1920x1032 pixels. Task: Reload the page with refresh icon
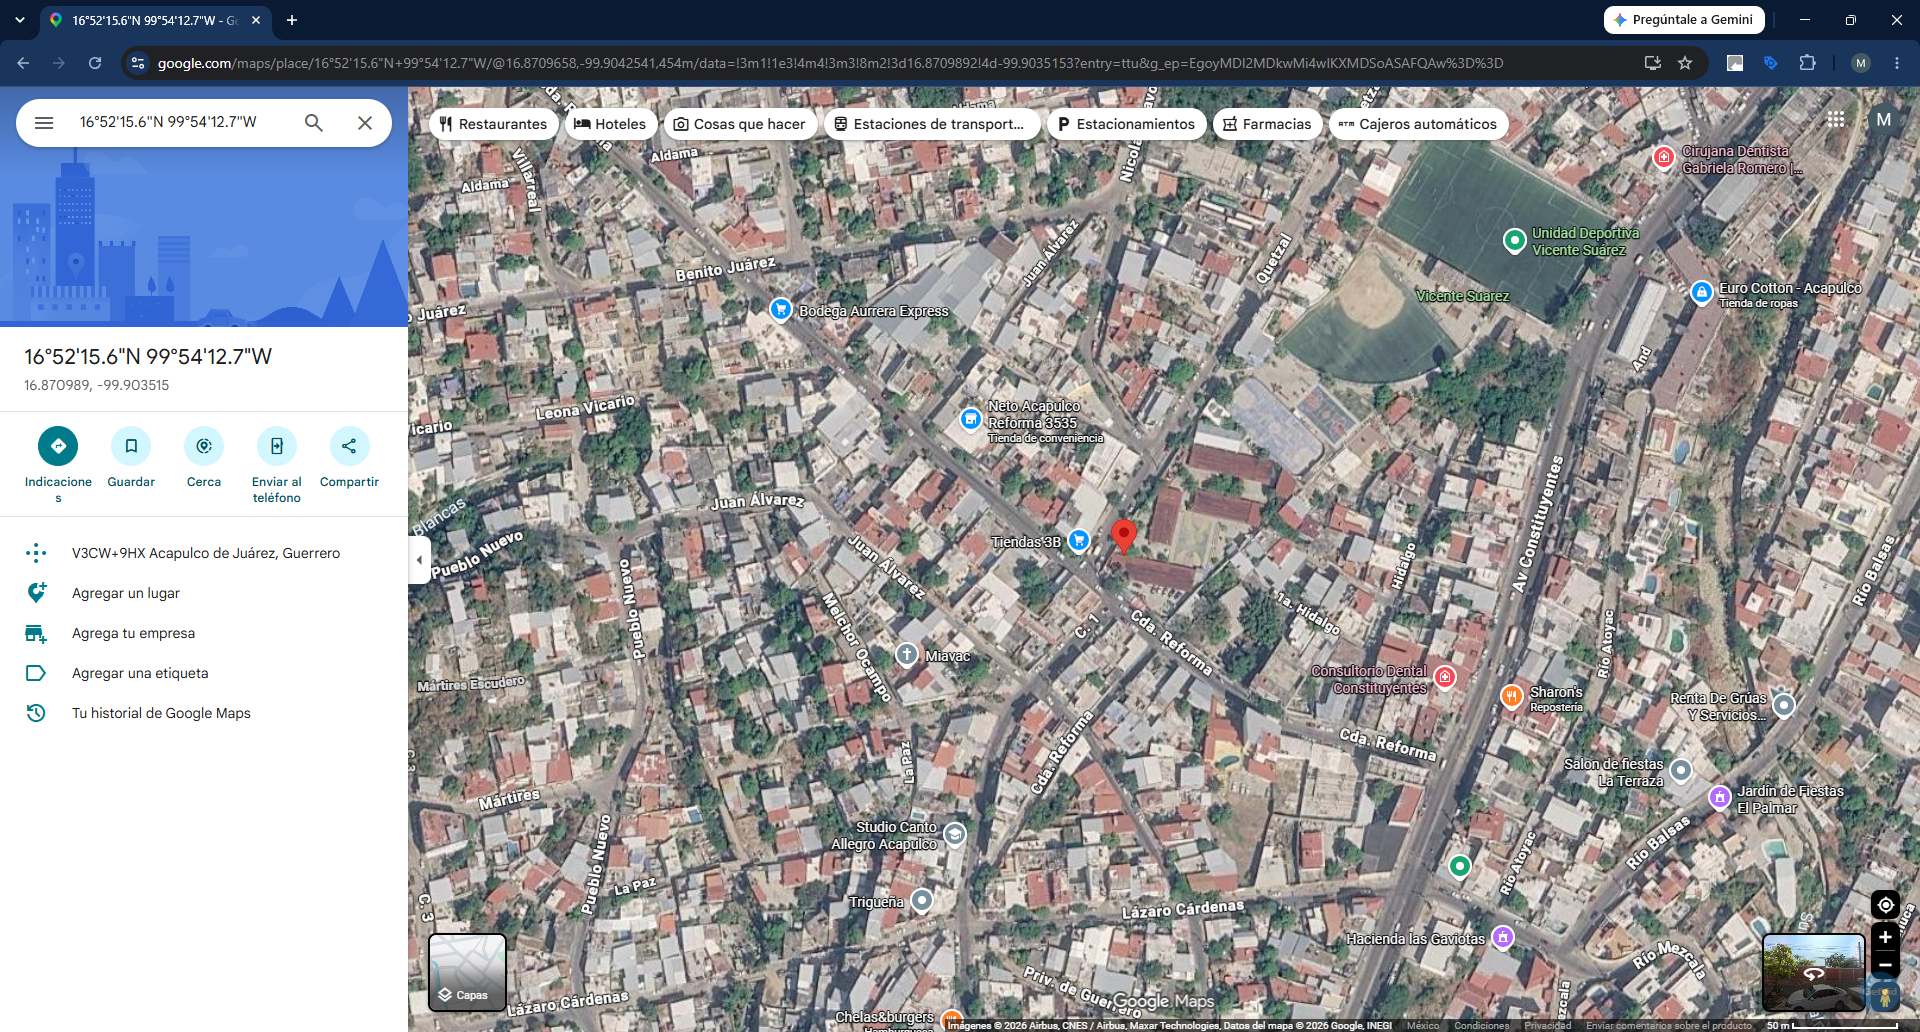tap(95, 63)
